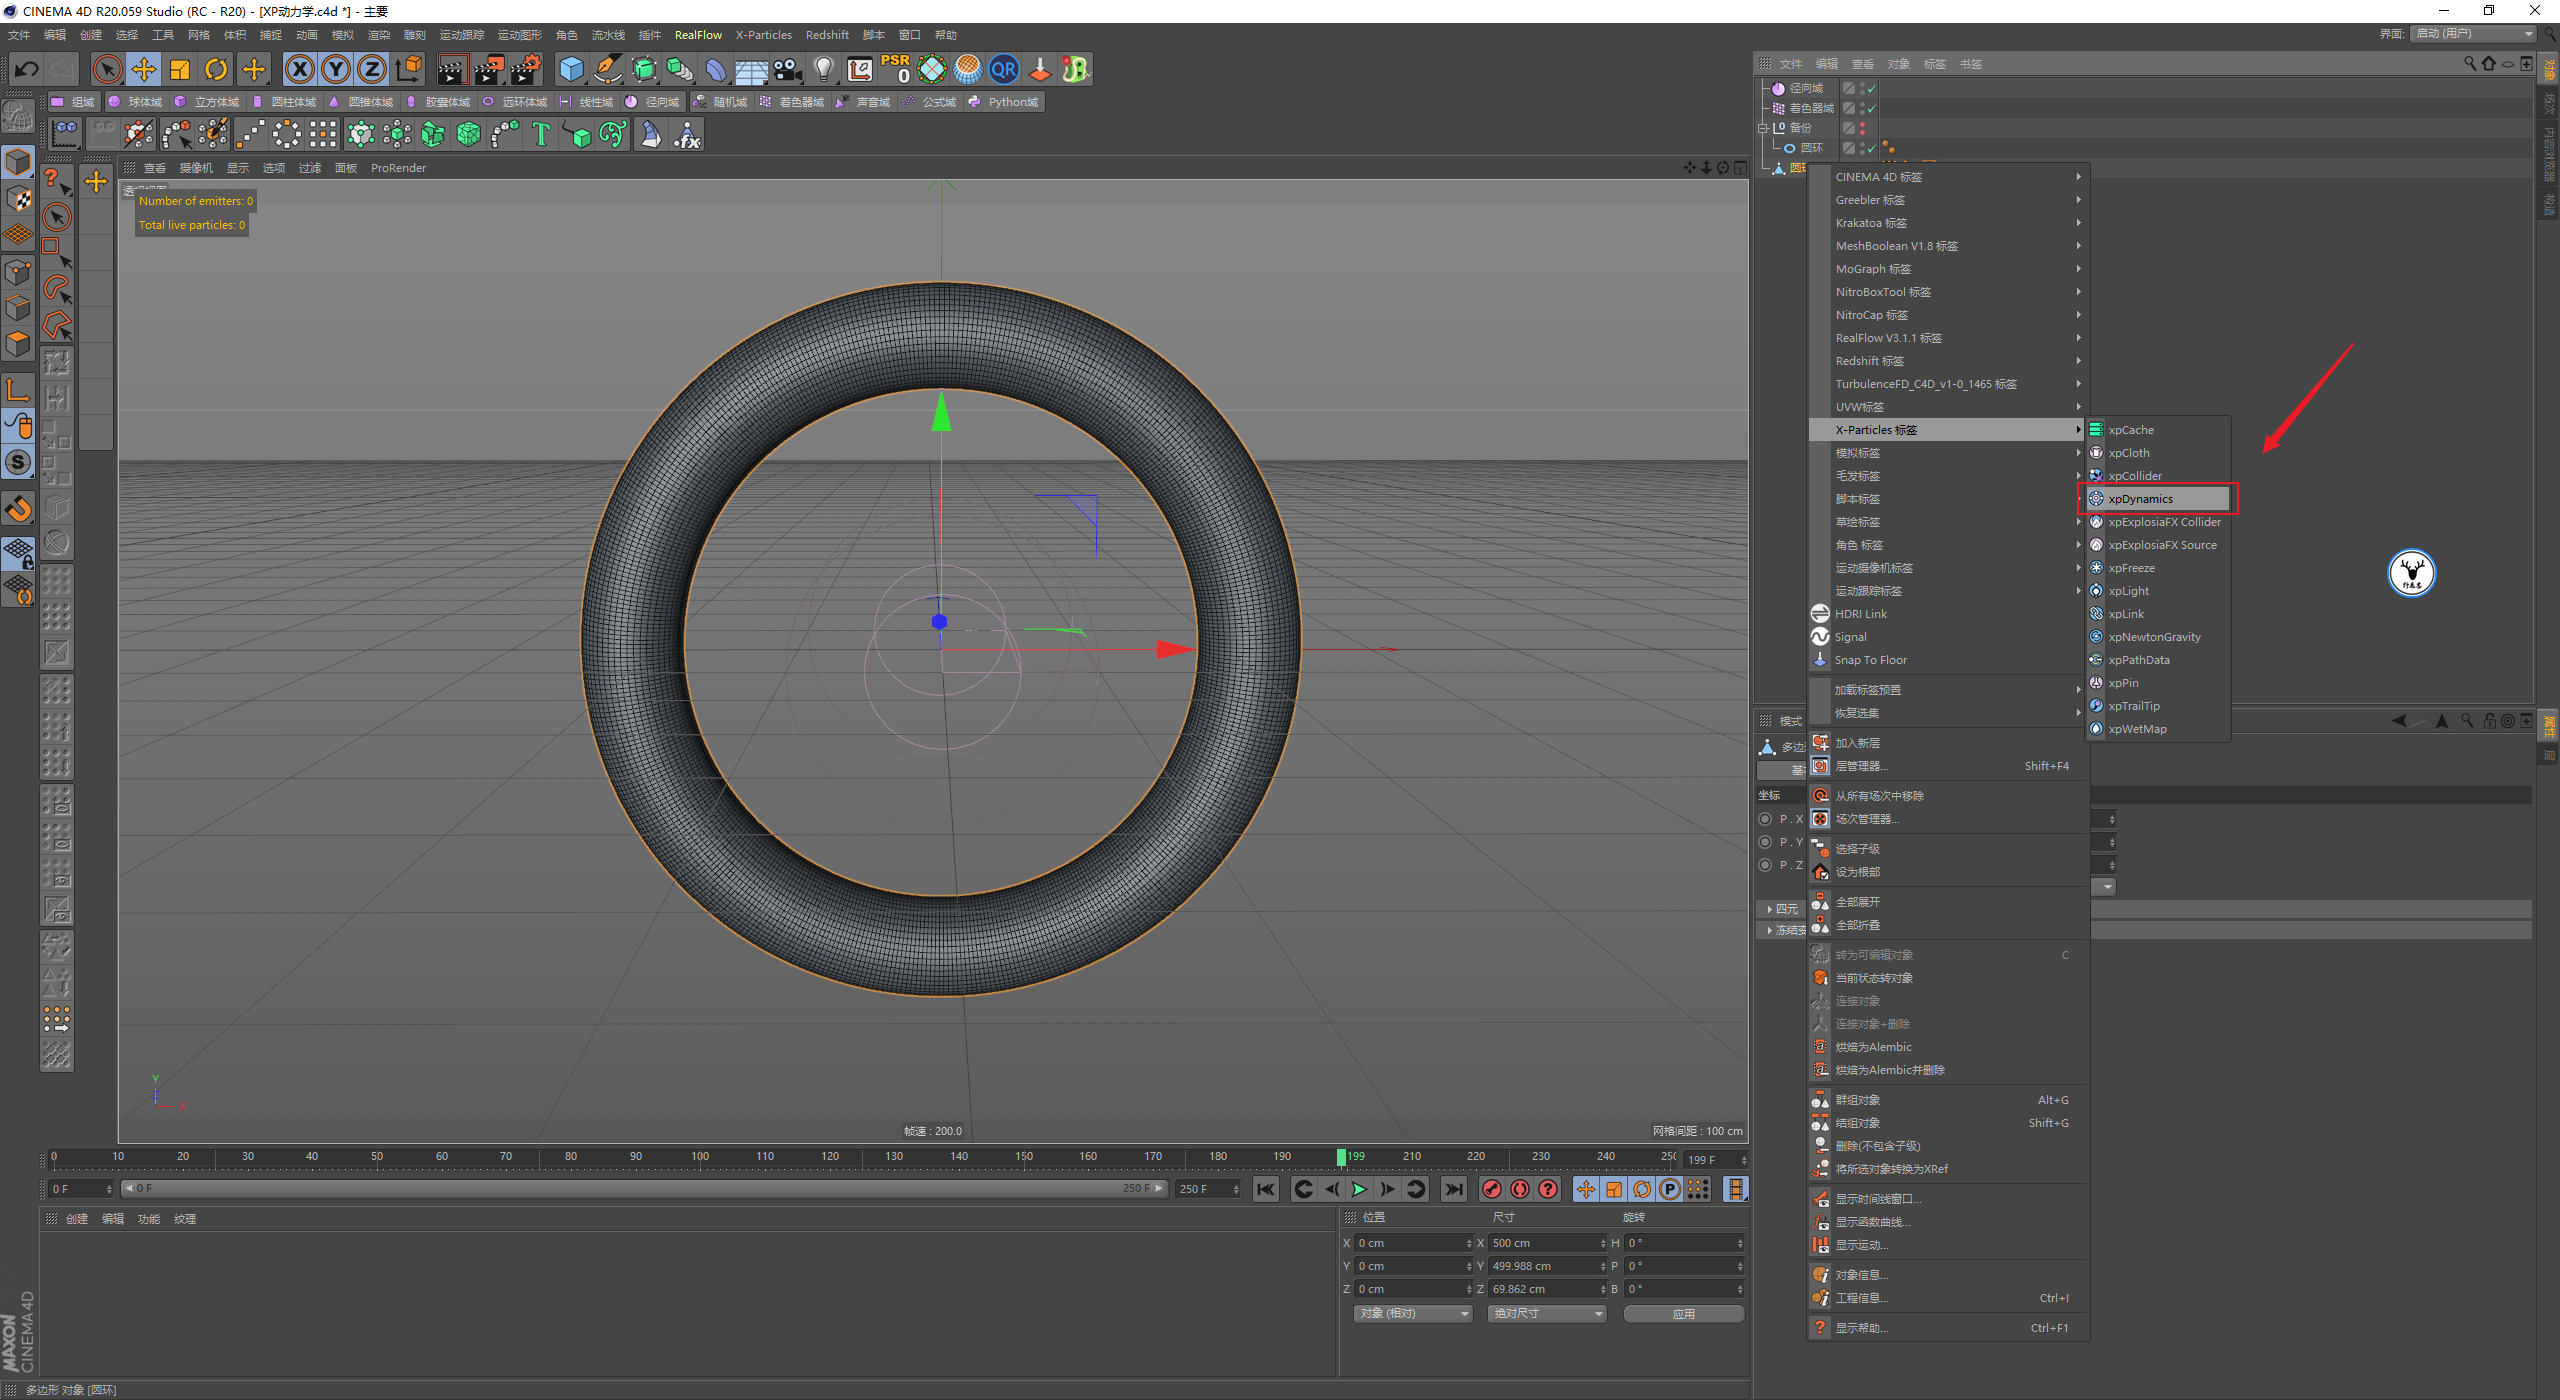Toggle the 径向域 enable checkmark
Image resolution: width=2560 pixels, height=1400 pixels.
click(1871, 89)
